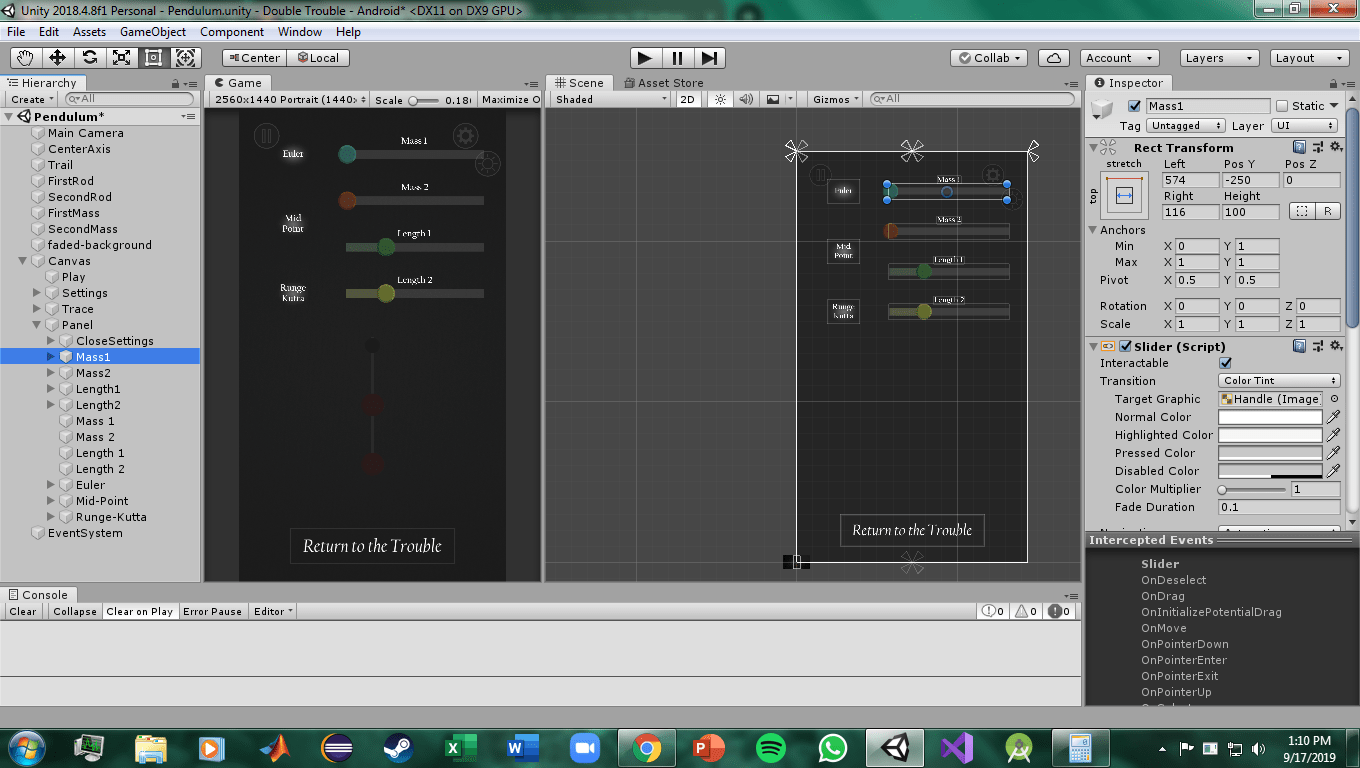The height and width of the screenshot is (768, 1360).
Task: Toggle the Local handle rotation button
Action: coord(318,58)
